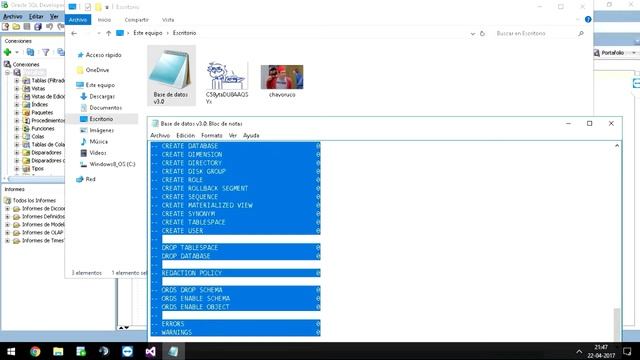Open the address bar history dropdown
Viewport: 640px width, 360px height.
click(x=472, y=34)
